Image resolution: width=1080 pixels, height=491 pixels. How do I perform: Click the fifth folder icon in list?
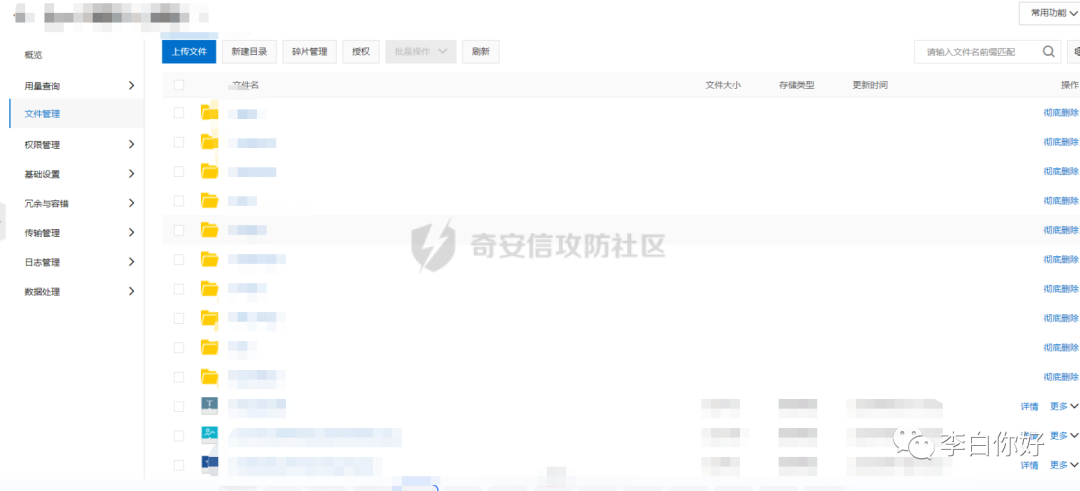[x=209, y=230]
